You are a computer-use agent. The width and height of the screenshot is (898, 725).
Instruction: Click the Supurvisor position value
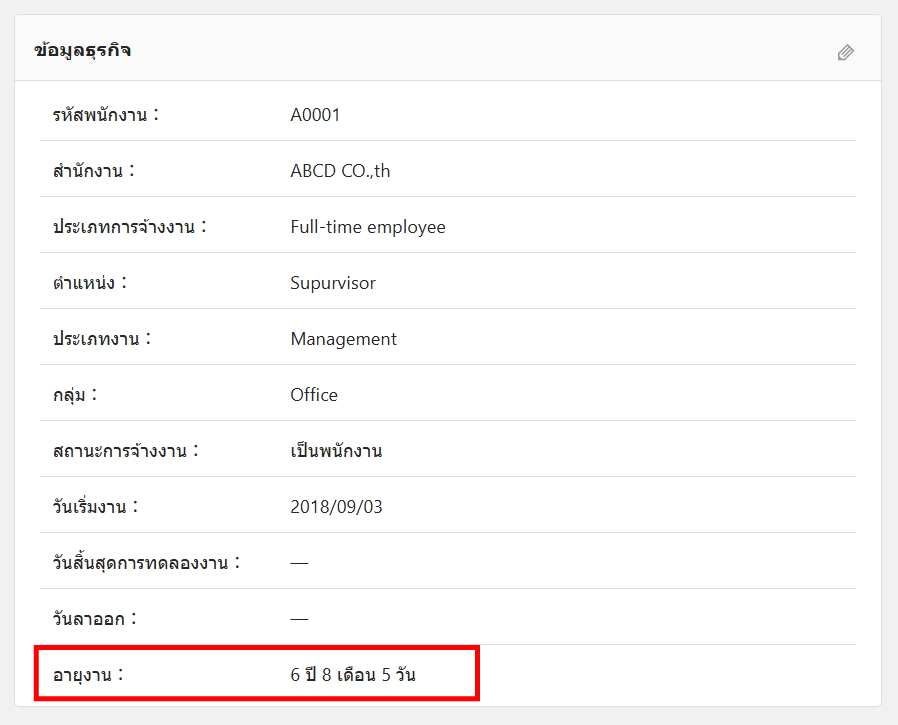tap(333, 283)
